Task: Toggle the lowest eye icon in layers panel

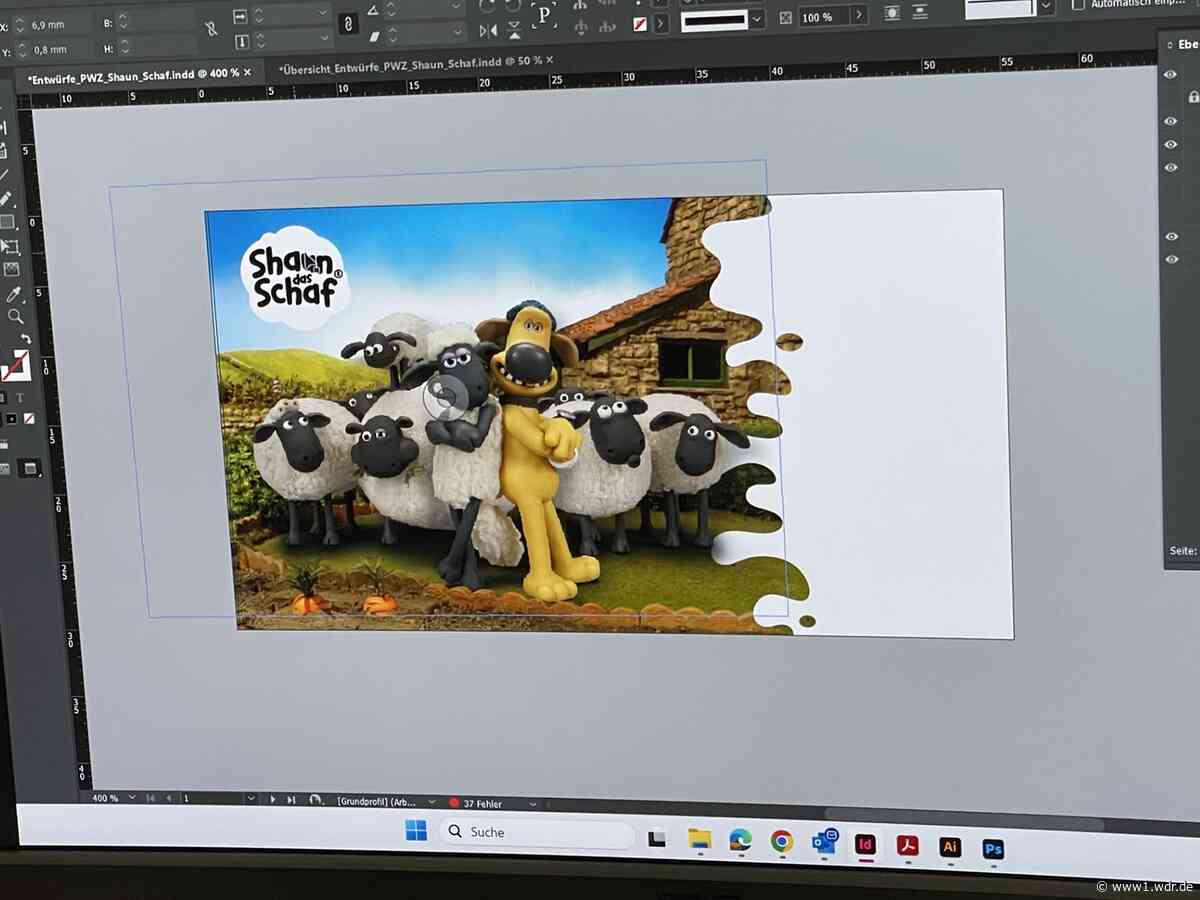Action: pos(1171,259)
